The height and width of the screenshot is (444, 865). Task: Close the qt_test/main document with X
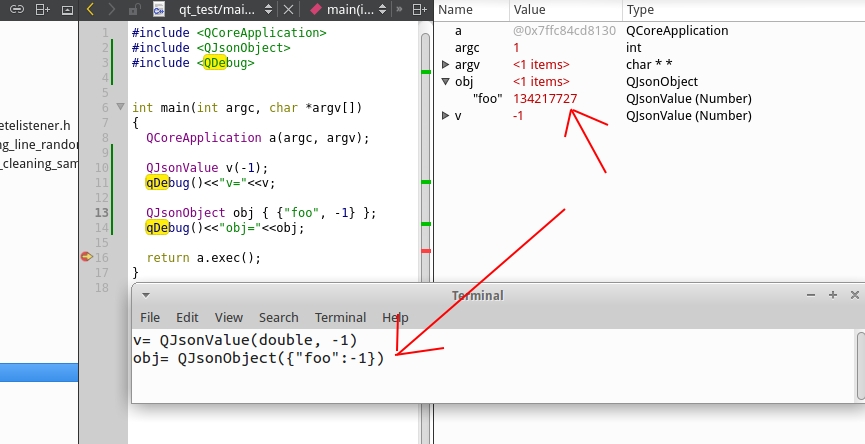(288, 9)
